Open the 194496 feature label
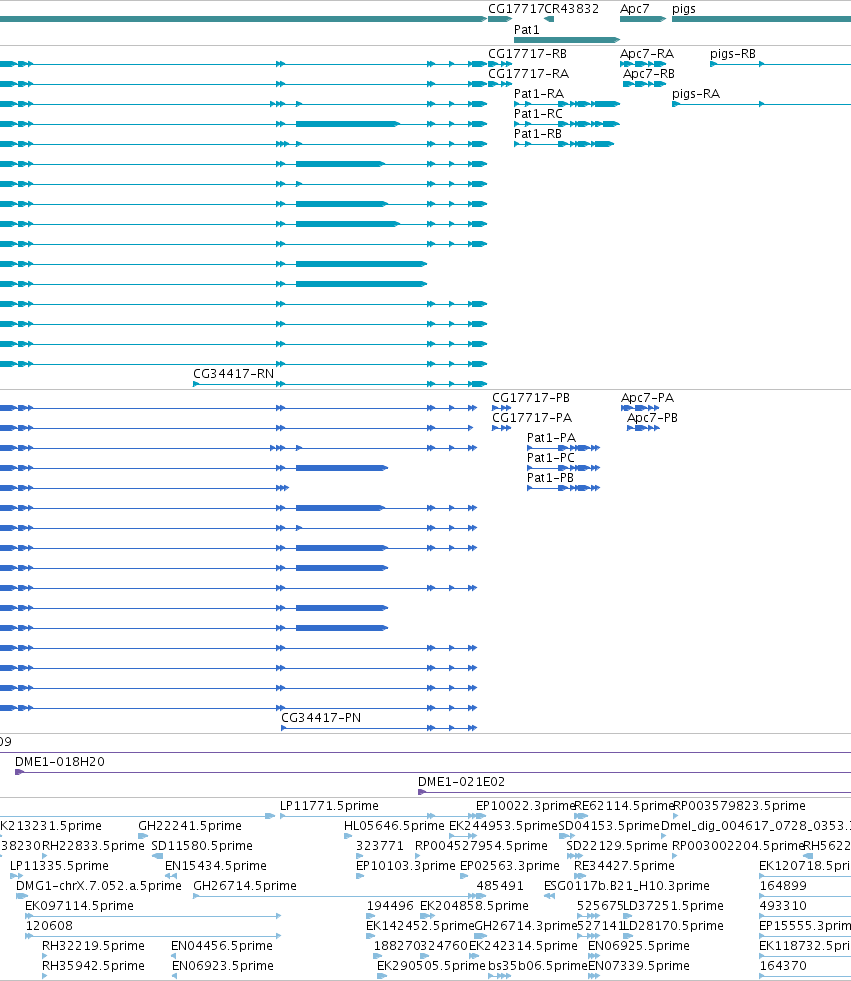This screenshot has width=851, height=981. pos(390,906)
